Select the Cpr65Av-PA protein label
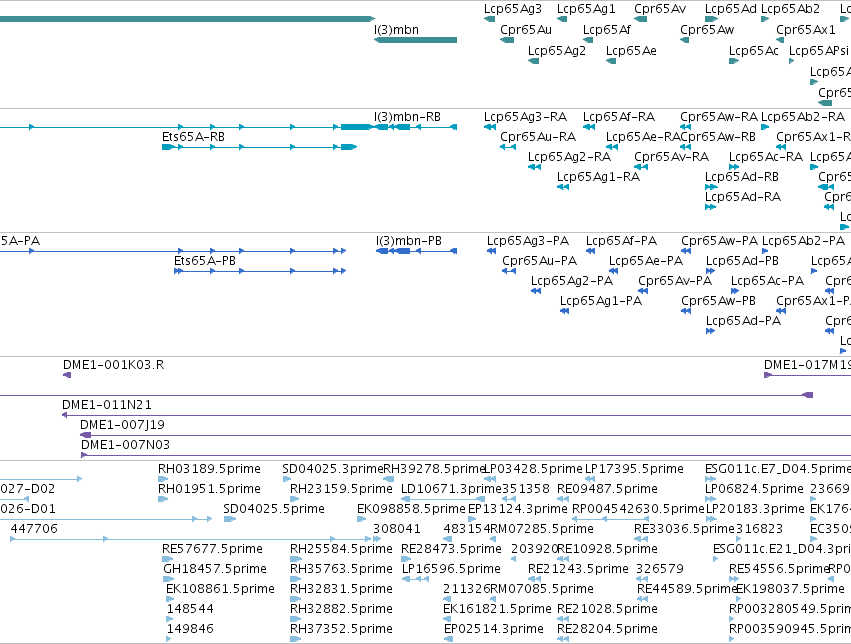This screenshot has width=851, height=644. 675,281
